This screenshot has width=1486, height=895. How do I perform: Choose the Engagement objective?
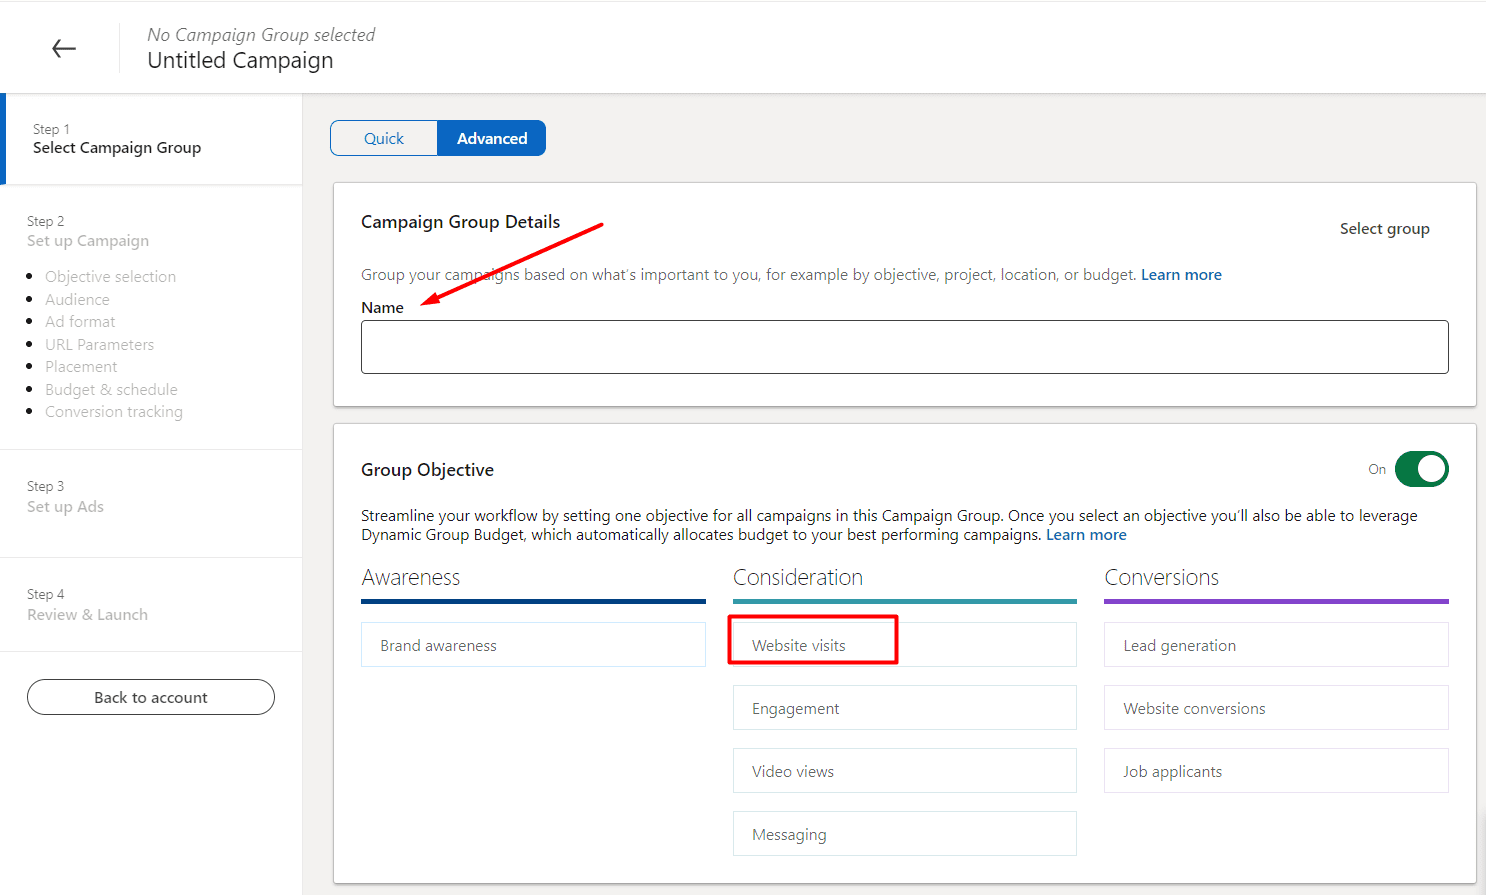904,708
